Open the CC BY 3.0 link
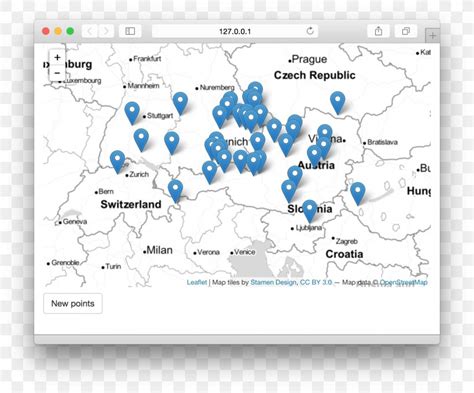Viewport: 474px width, 393px height. point(316,282)
